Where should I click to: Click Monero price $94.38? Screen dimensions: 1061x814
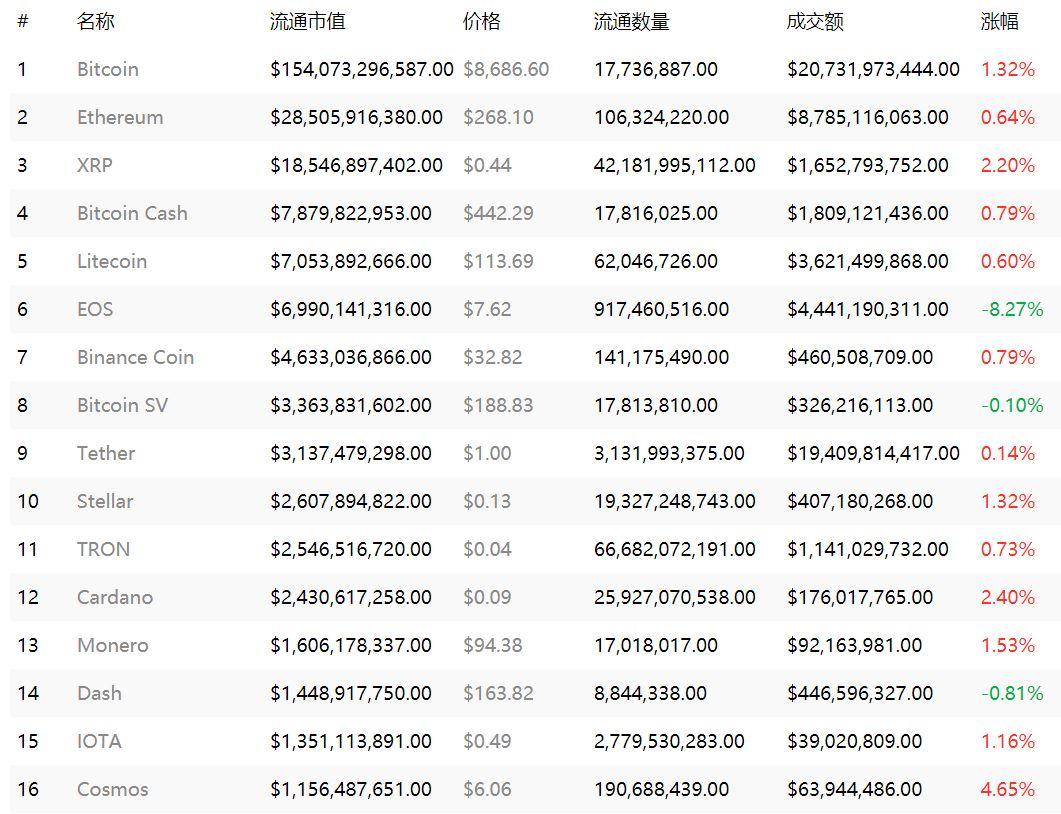pos(493,645)
